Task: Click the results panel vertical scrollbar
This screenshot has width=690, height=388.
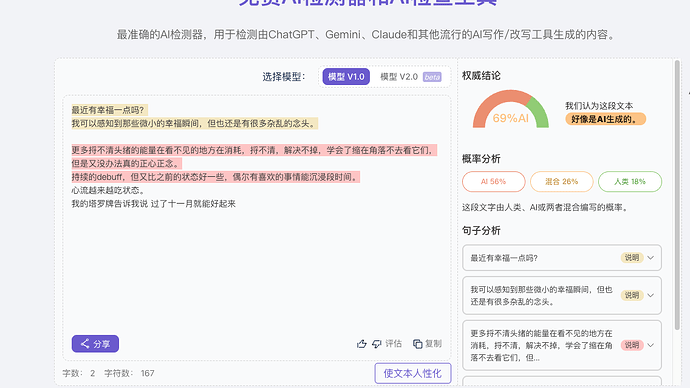Action: click(x=677, y=194)
